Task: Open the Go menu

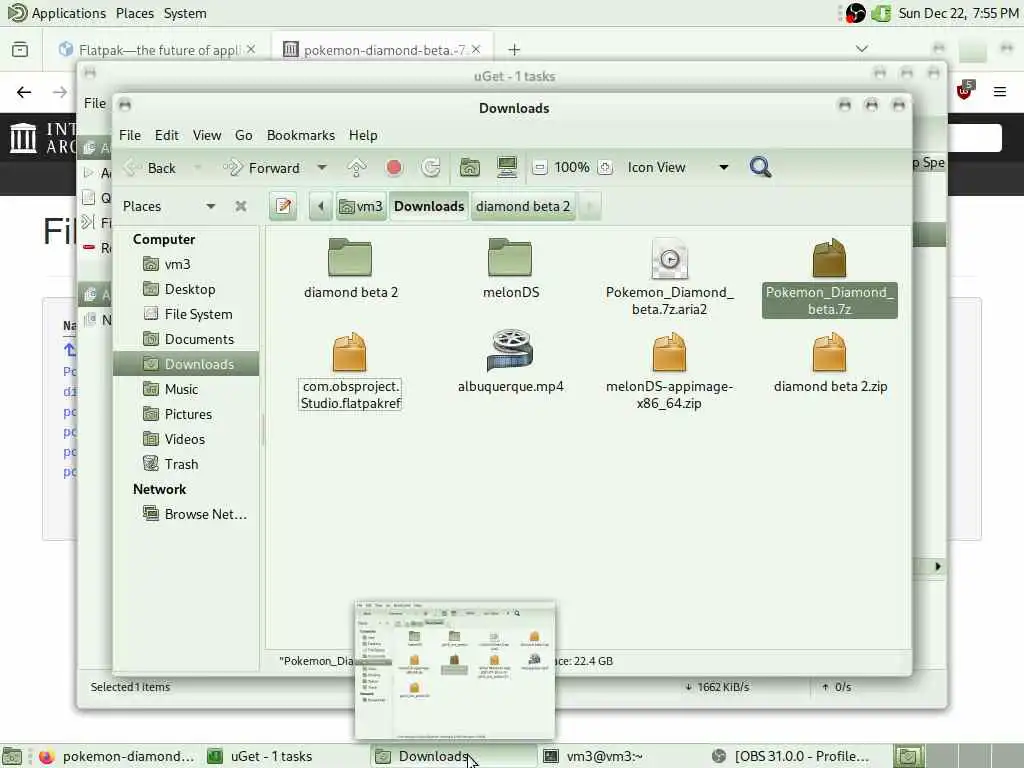Action: [244, 135]
